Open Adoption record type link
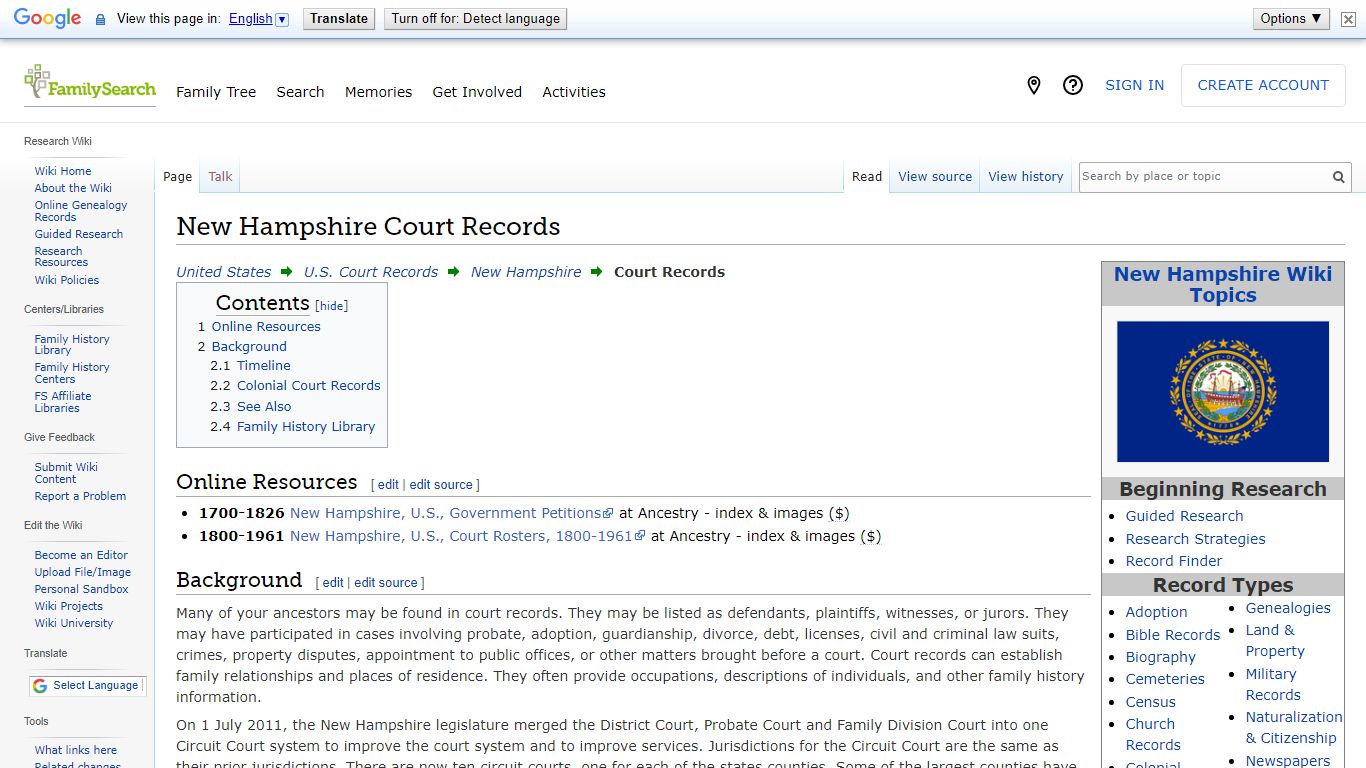 click(x=1156, y=612)
